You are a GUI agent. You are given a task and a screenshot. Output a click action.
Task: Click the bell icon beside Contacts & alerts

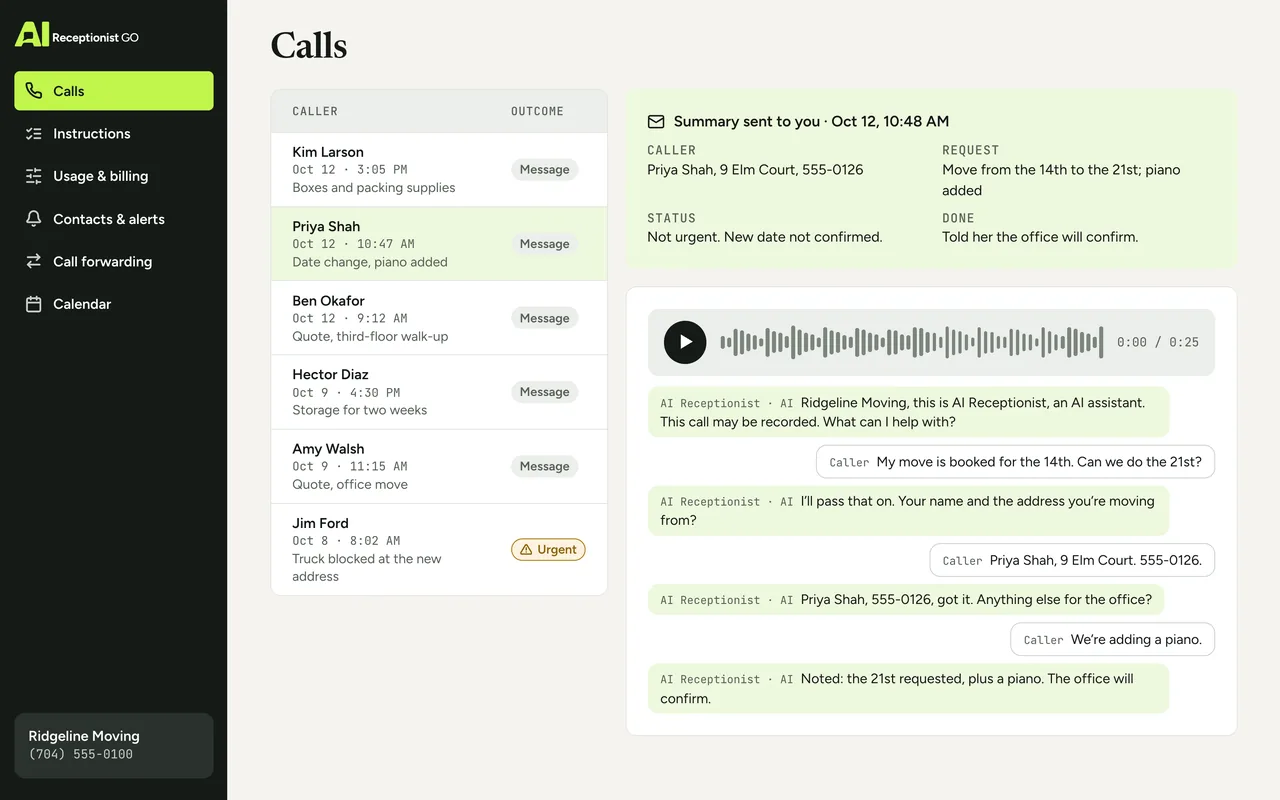[34, 219]
